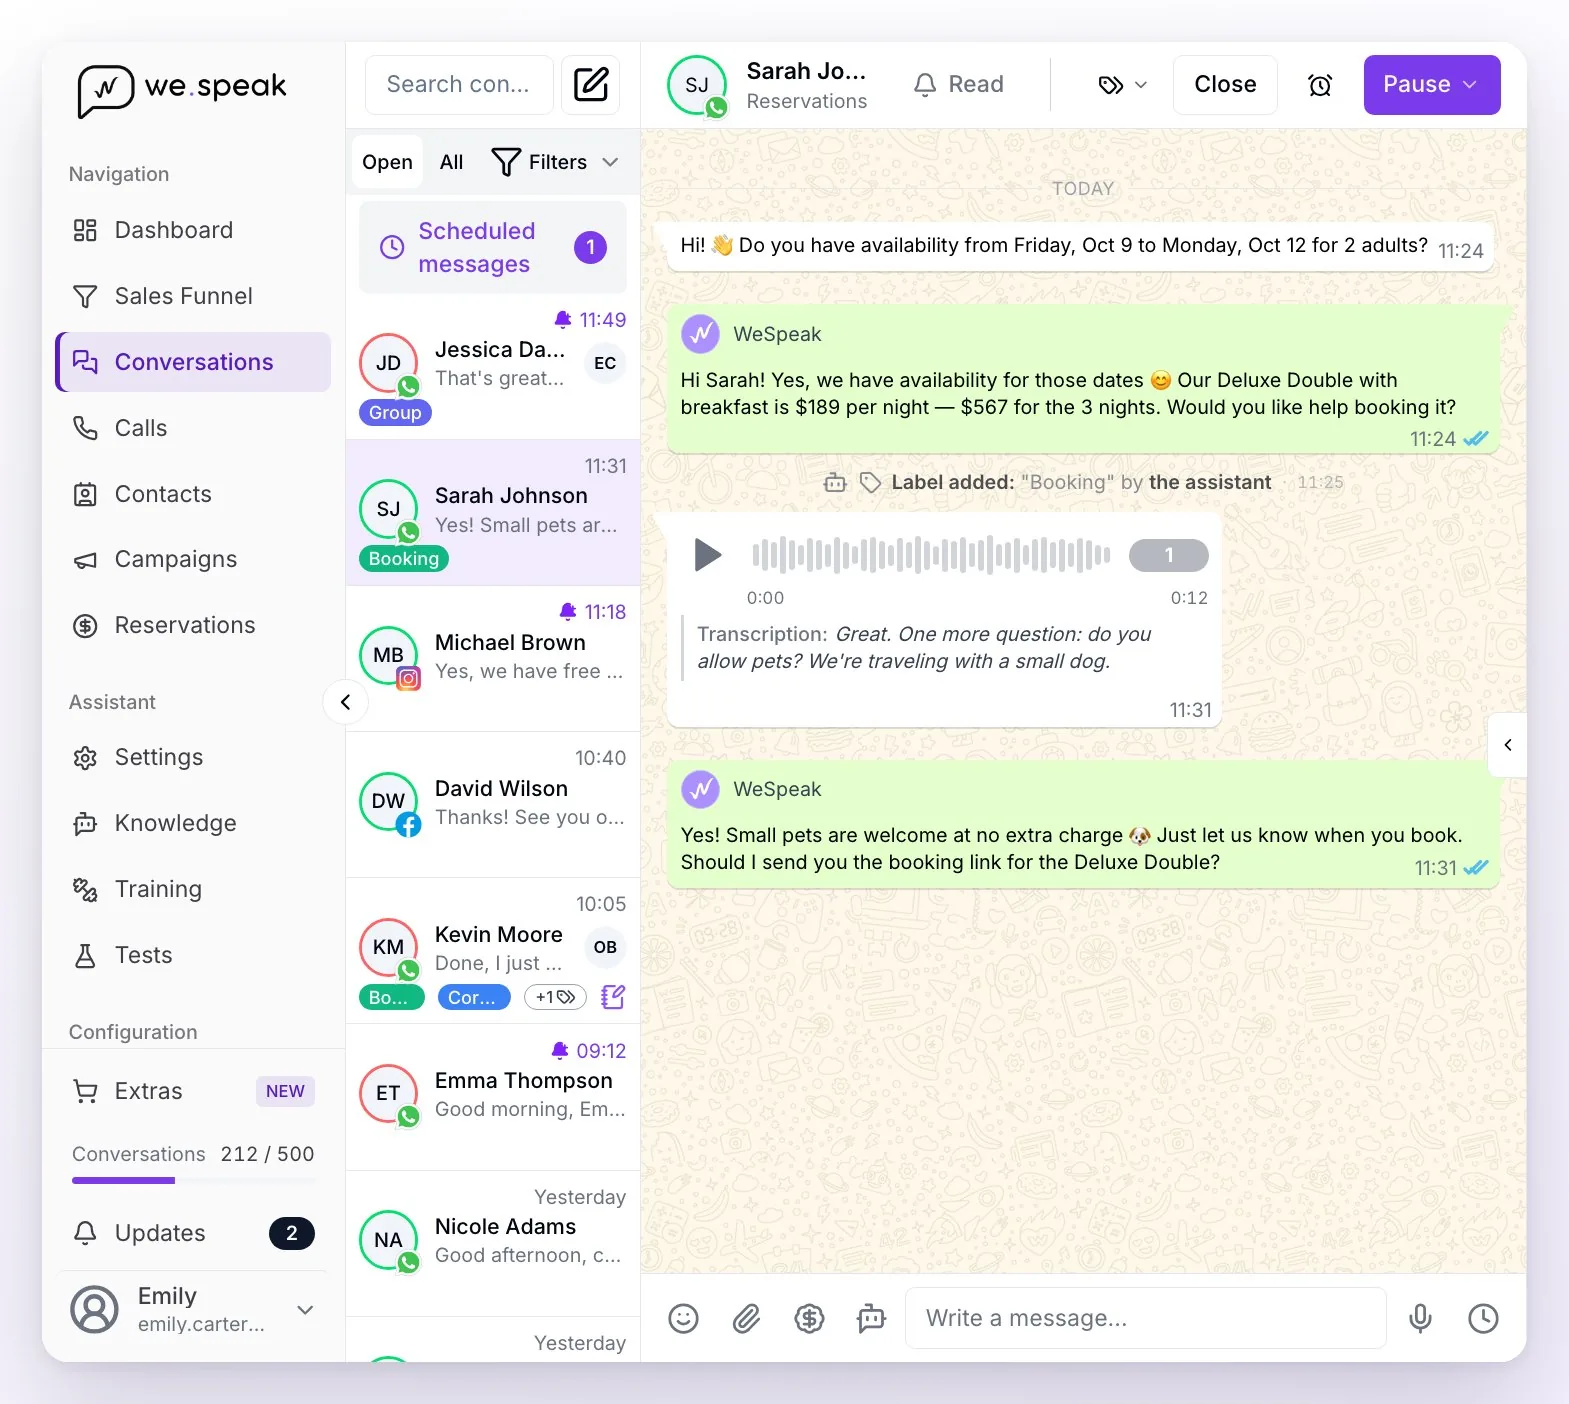The height and width of the screenshot is (1404, 1569).
Task: Click the 1x playback speed pill
Action: tap(1168, 555)
